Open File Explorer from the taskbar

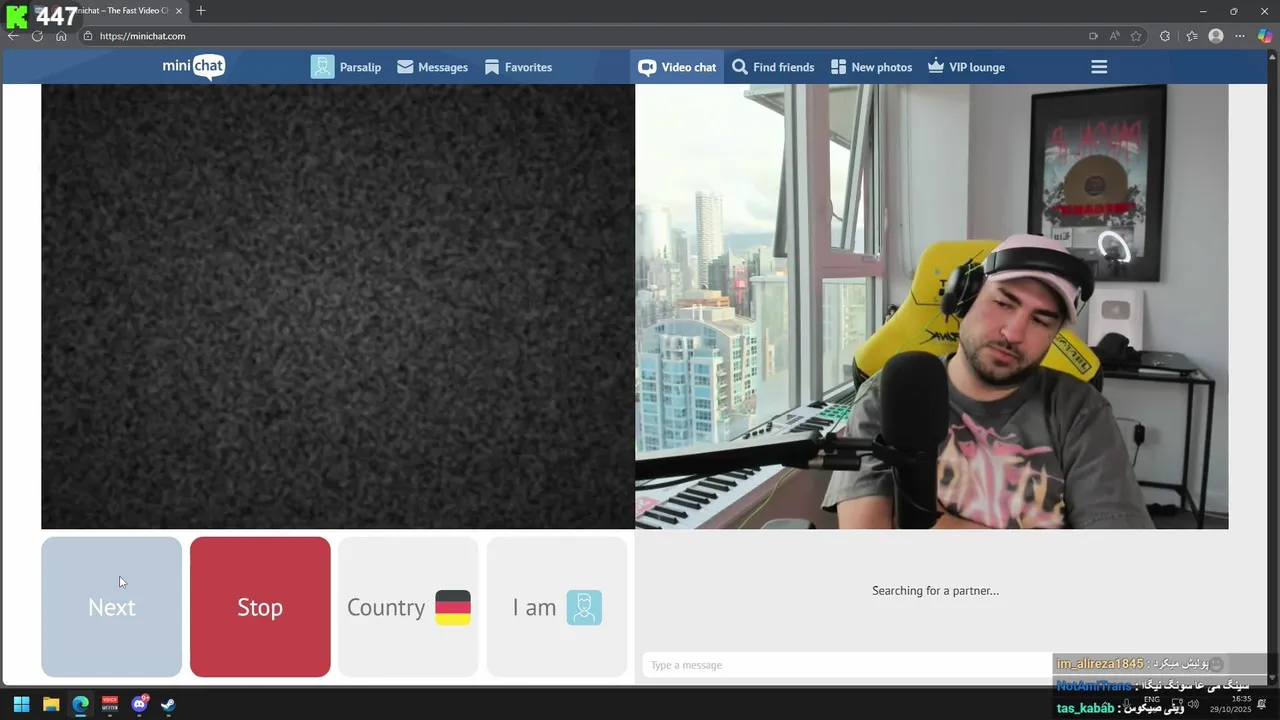tap(51, 704)
